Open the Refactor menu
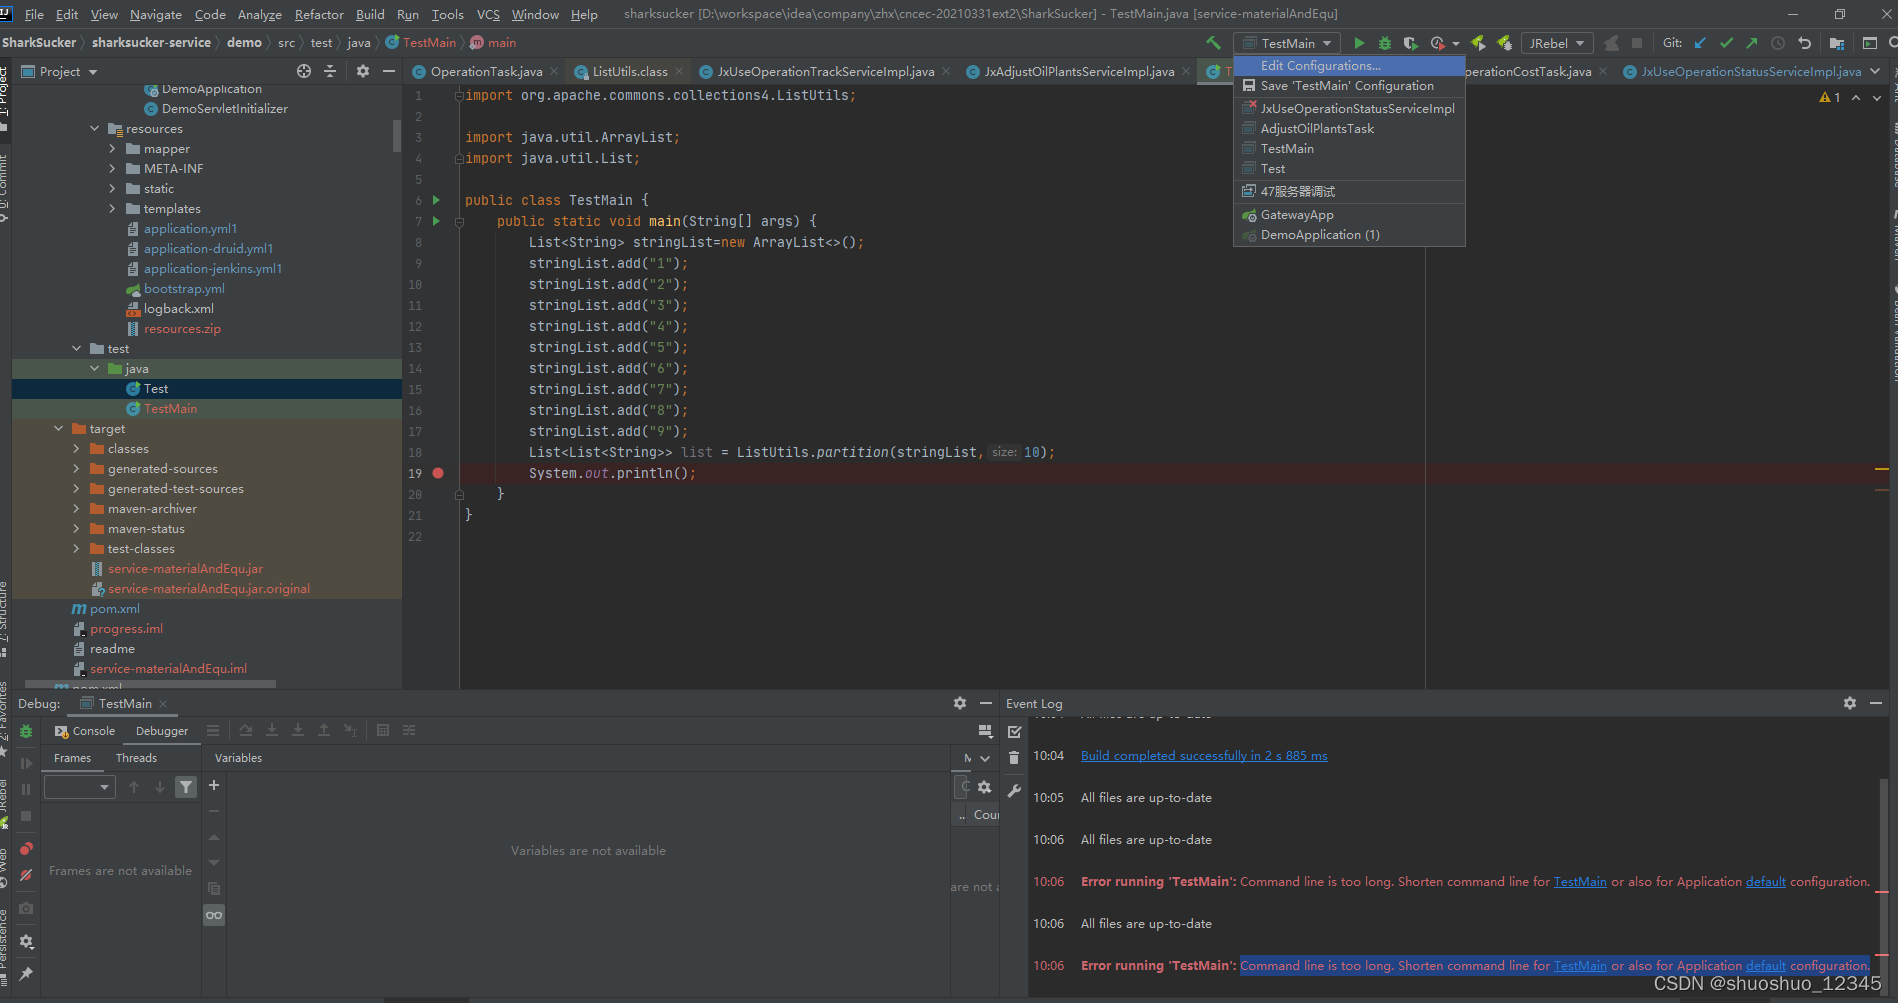 pyautogui.click(x=318, y=14)
